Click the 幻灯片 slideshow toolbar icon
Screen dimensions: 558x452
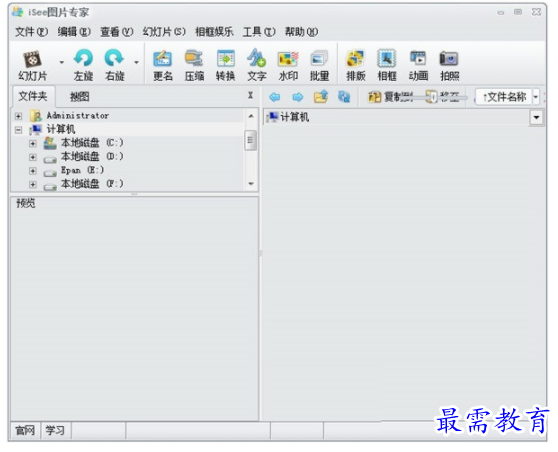click(32, 65)
